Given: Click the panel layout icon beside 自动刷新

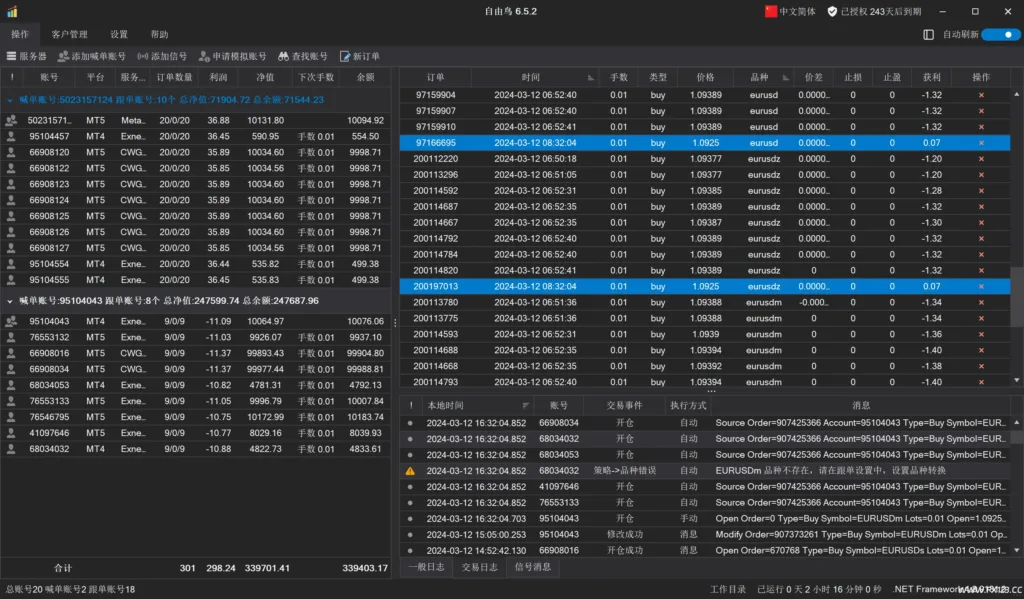Looking at the screenshot, I should (928, 34).
